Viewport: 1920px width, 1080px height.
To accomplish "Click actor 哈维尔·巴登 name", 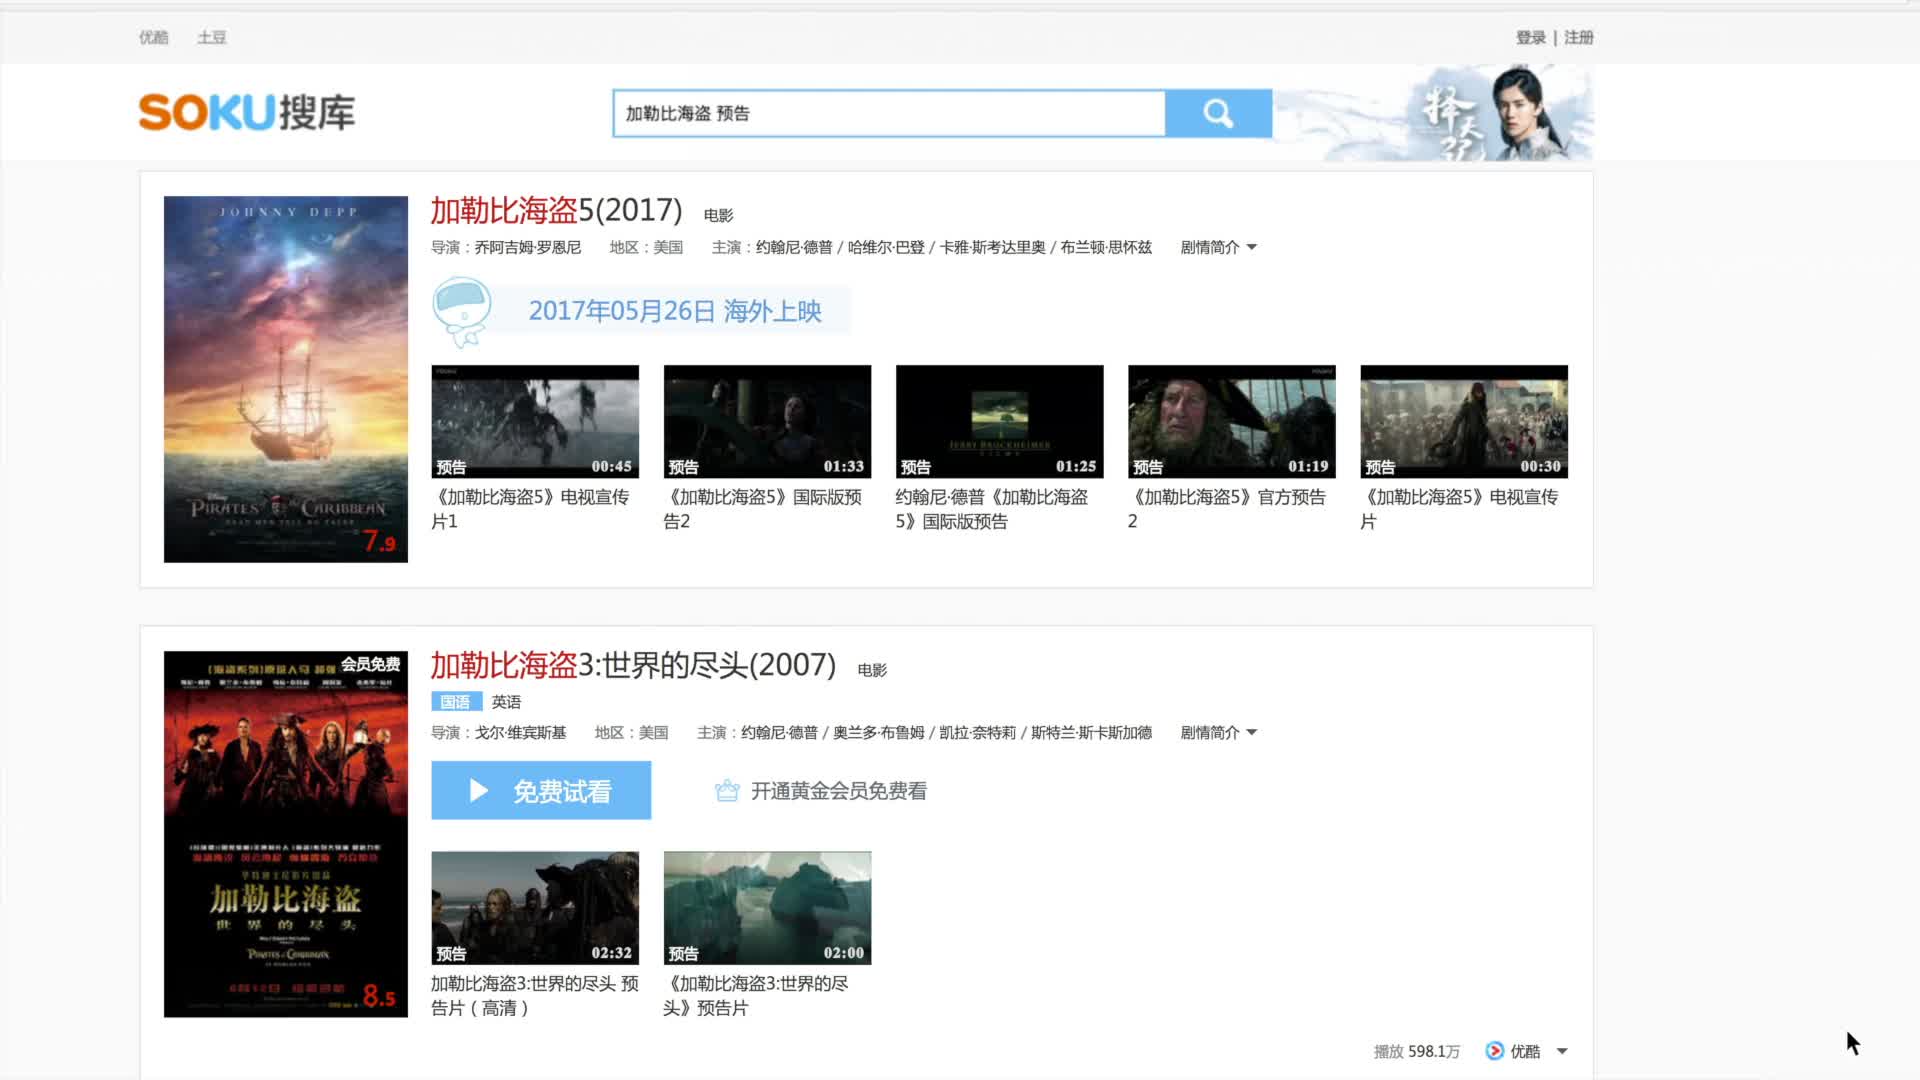I will pos(886,247).
